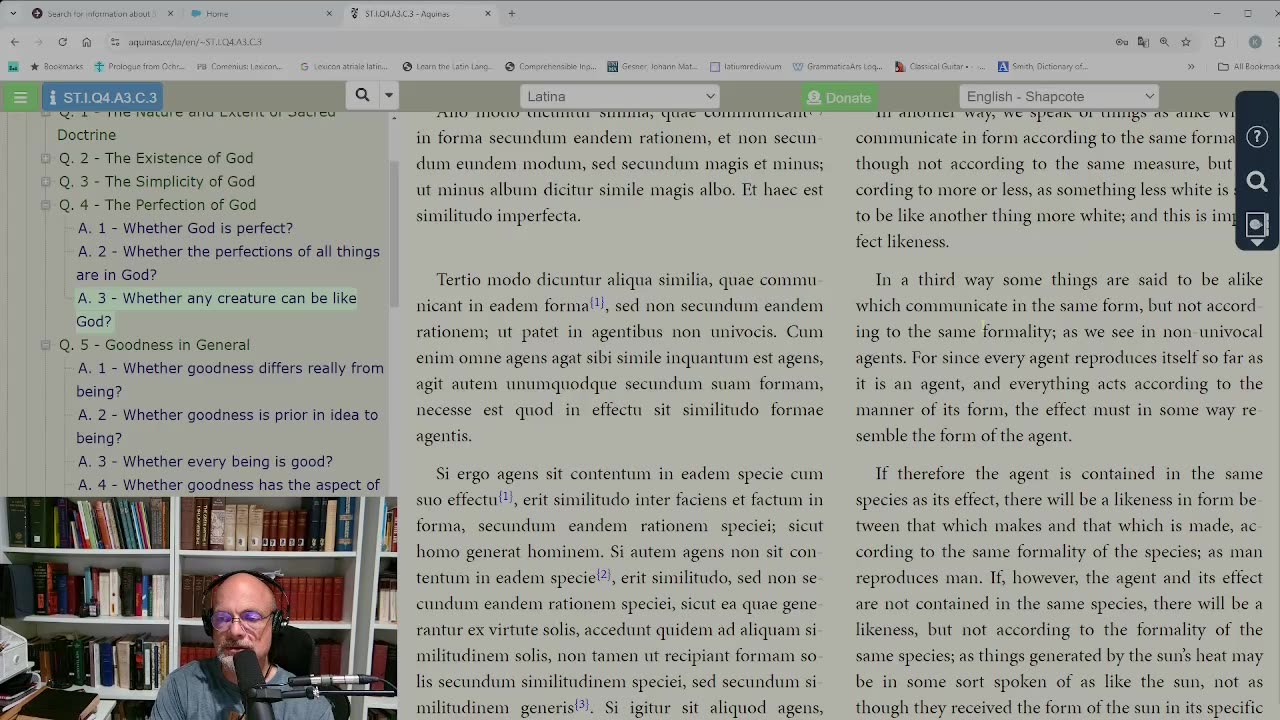This screenshot has width=1280, height=720.
Task: Open A. 1 - Whether God is perfect?
Action: pos(185,228)
